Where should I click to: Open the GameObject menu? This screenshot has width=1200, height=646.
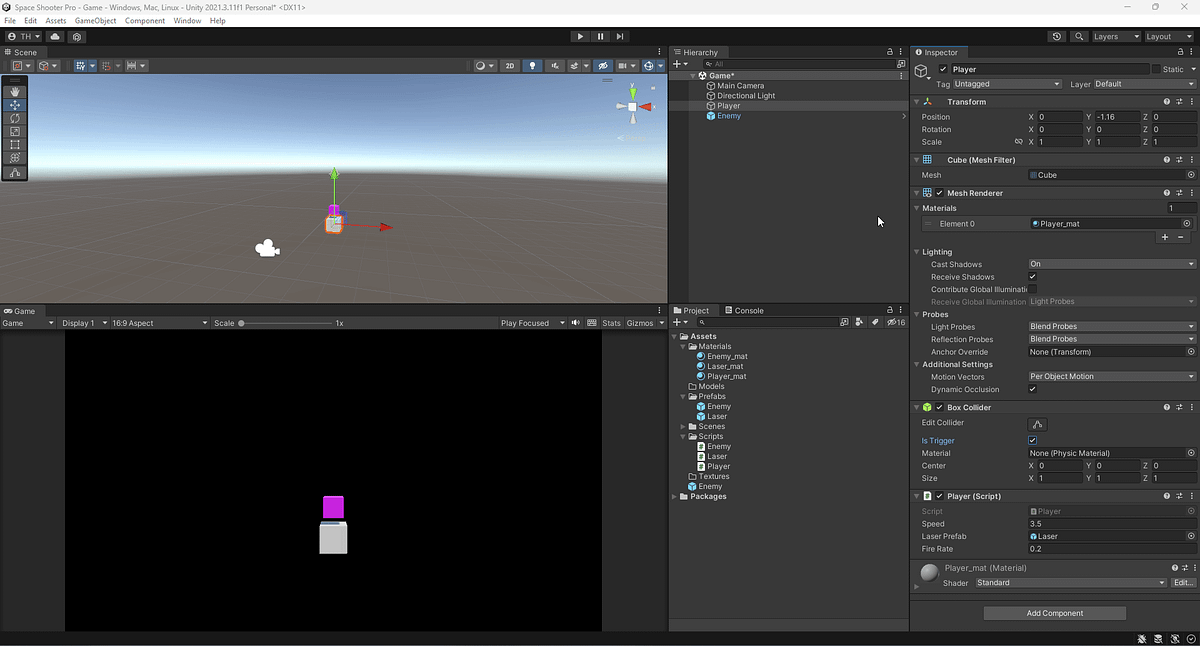(95, 20)
